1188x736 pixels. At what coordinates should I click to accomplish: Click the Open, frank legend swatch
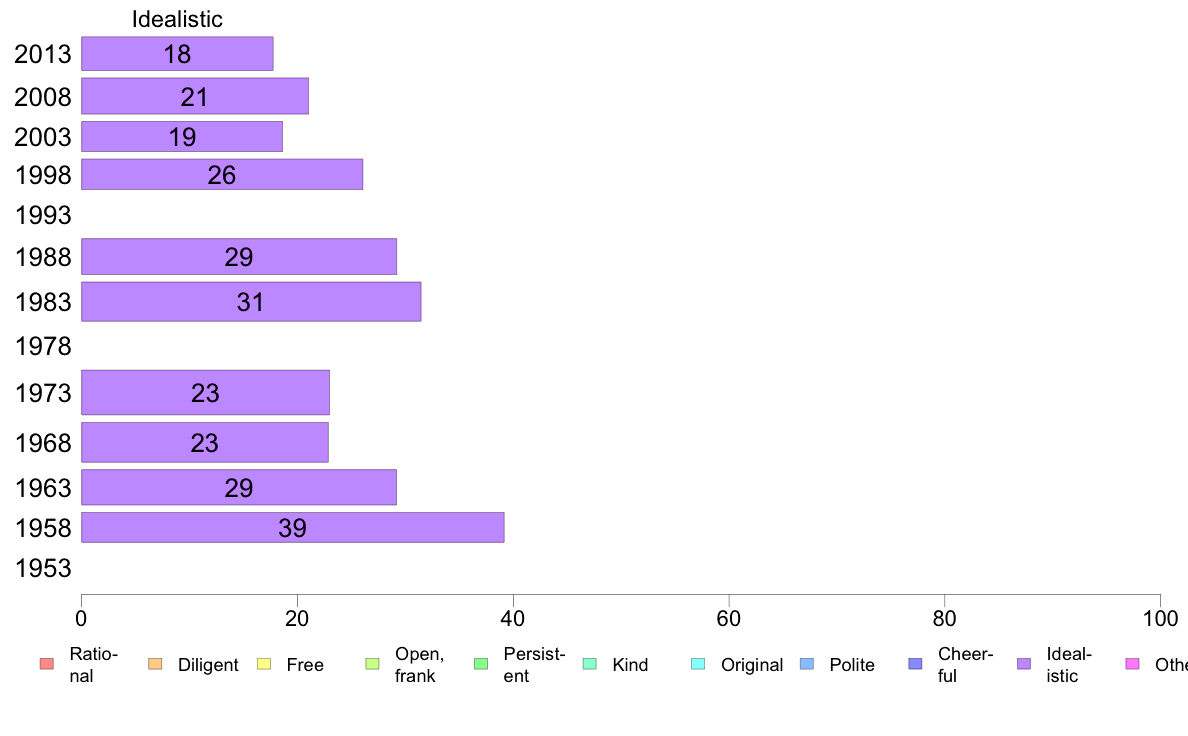tap(372, 664)
